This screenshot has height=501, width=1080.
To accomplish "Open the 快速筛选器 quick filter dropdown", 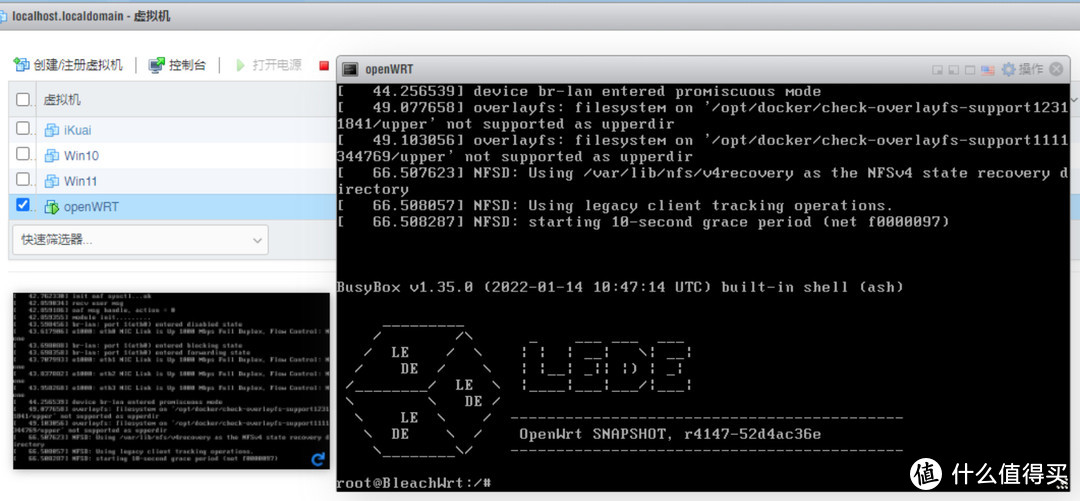I will point(140,240).
